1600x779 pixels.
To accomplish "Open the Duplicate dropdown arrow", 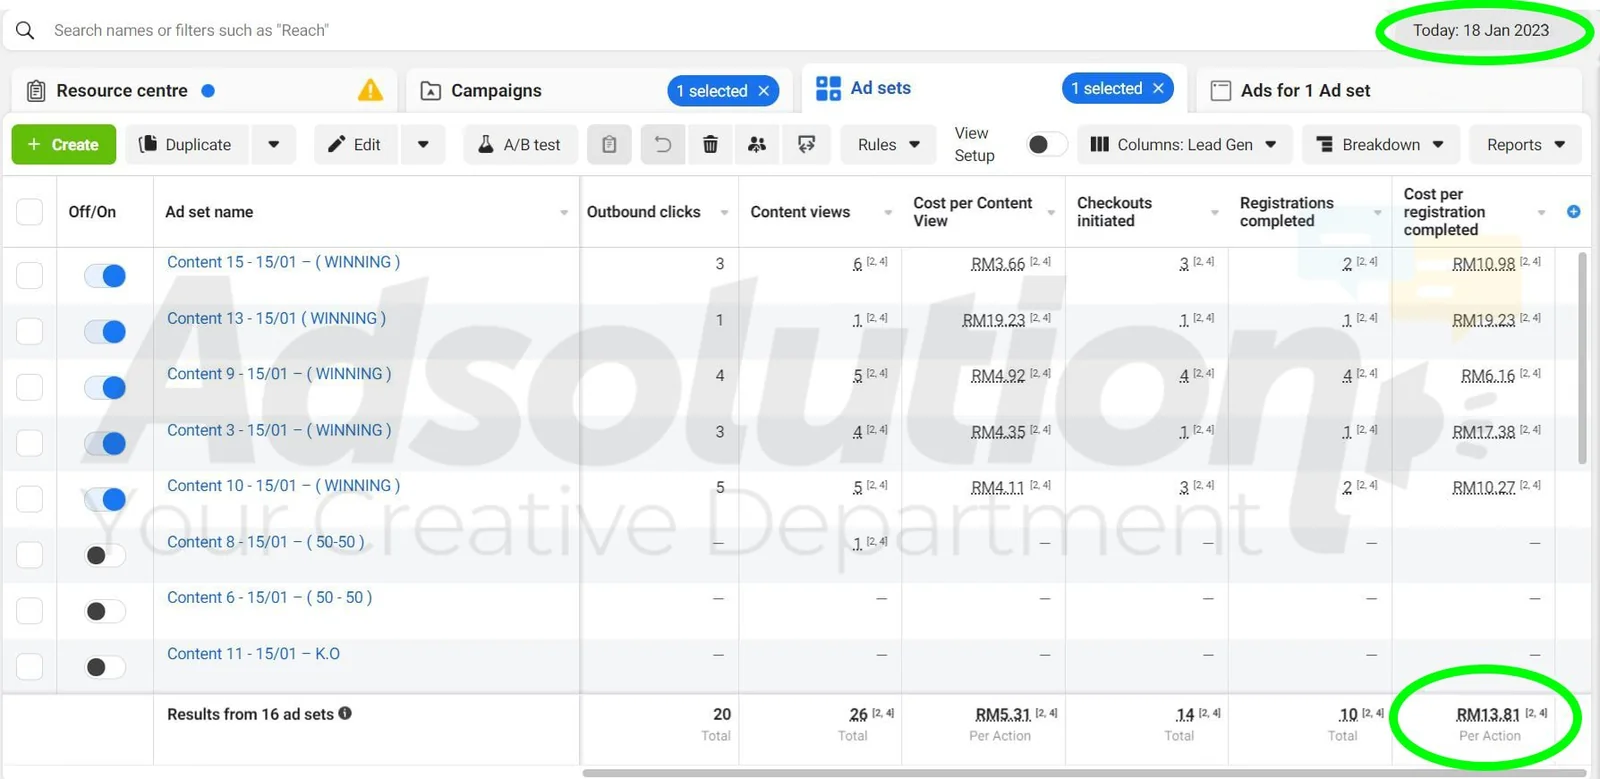I will [274, 145].
